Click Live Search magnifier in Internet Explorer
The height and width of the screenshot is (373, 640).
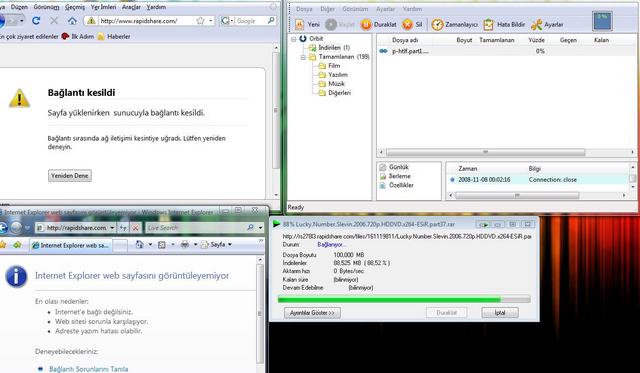click(251, 228)
